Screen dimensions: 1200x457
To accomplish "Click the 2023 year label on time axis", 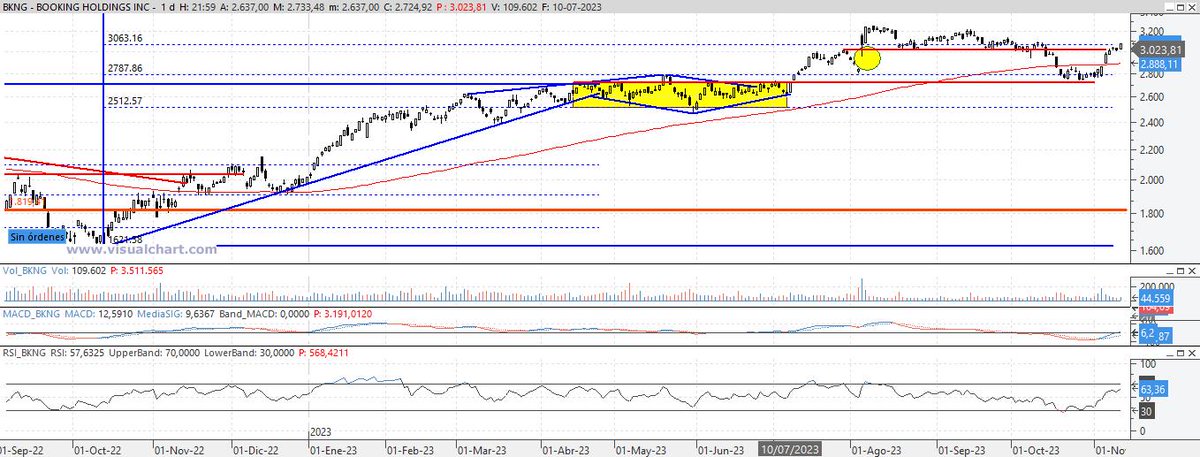I will [x=320, y=432].
